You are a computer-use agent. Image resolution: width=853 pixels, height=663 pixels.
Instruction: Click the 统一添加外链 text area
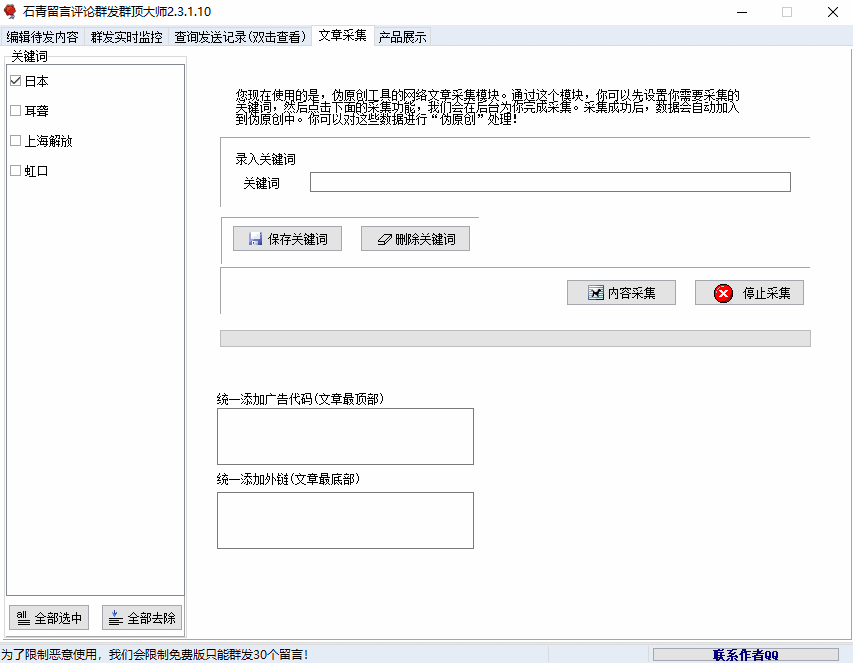coord(345,520)
